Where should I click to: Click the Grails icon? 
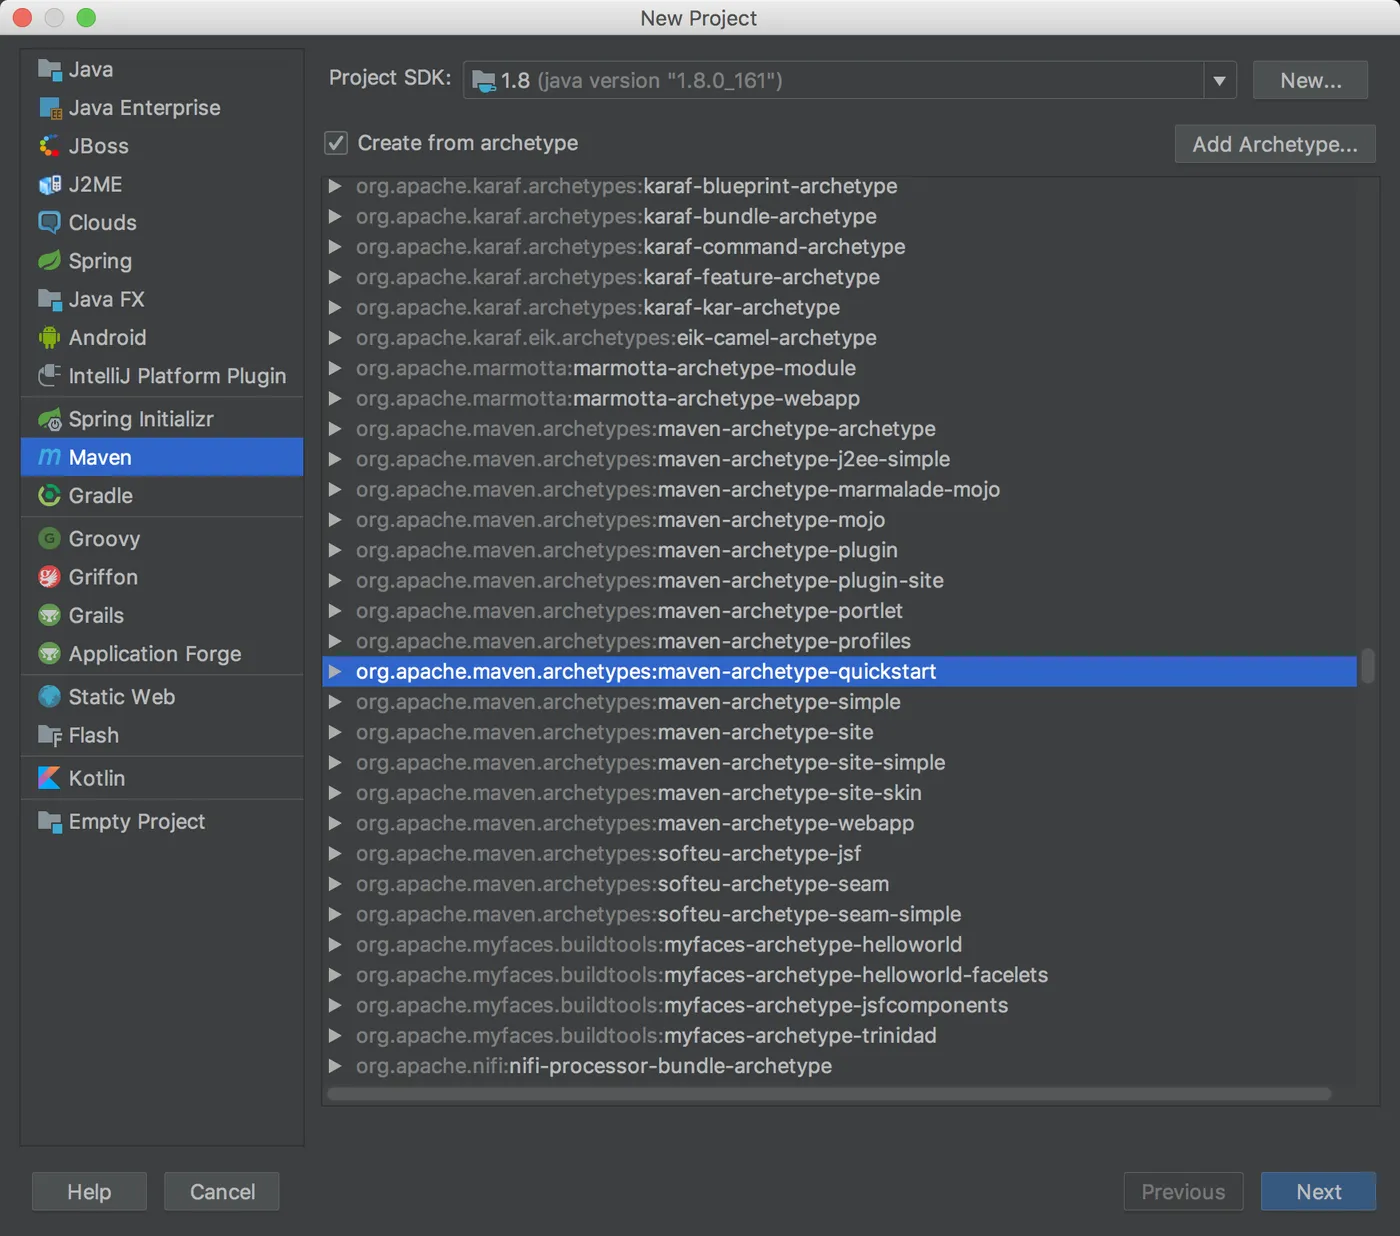pos(49,615)
